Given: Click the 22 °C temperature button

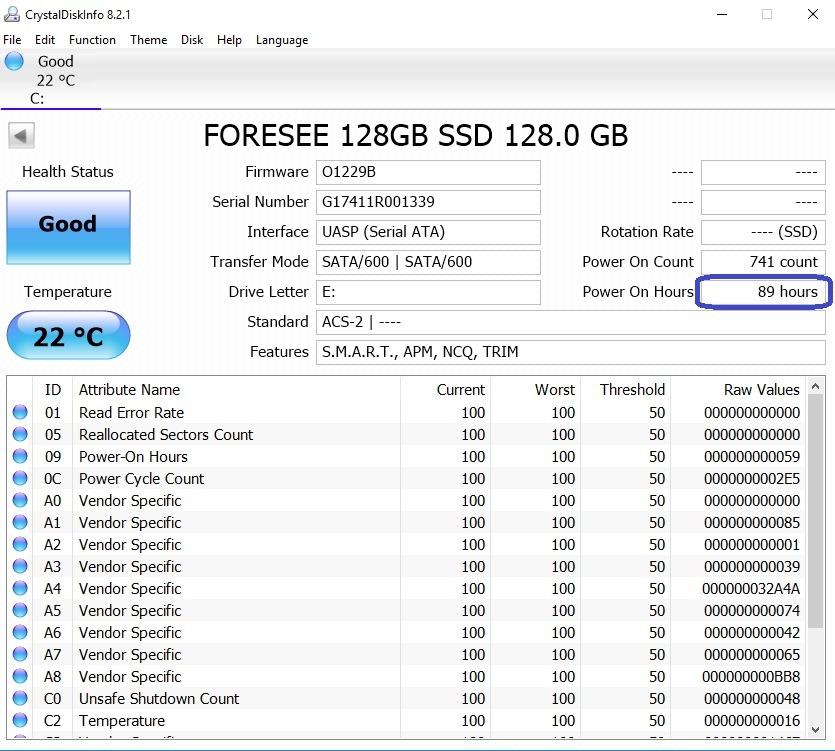Looking at the screenshot, I should [68, 336].
